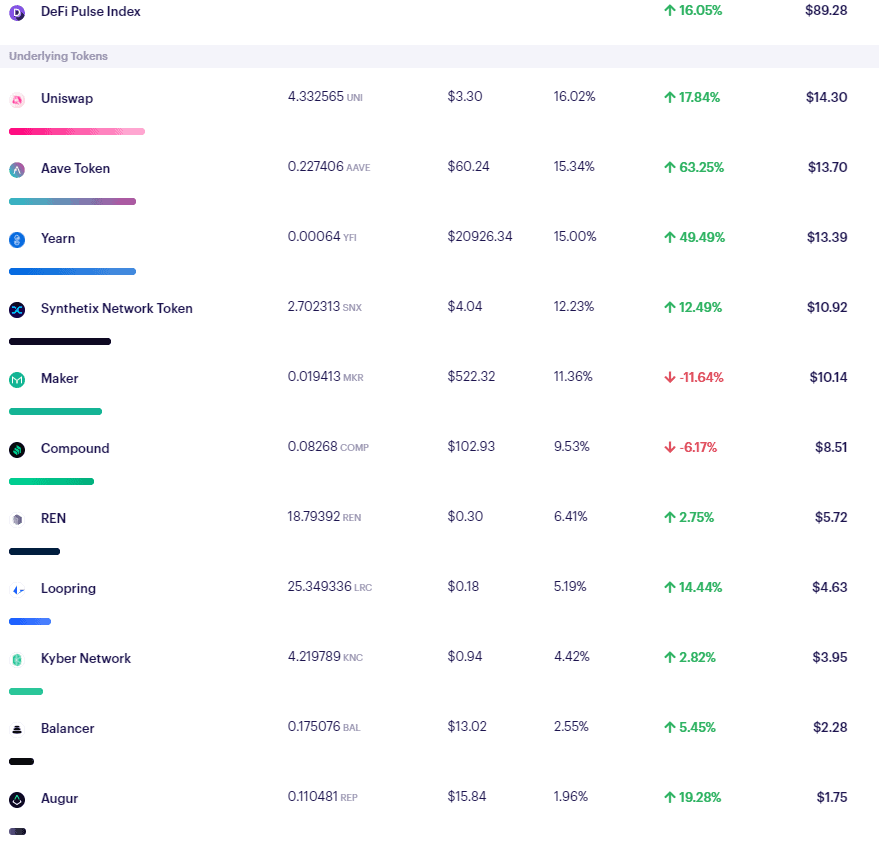The image size is (879, 841).
Task: Click the REN quantity 18.79392 REN
Action: (324, 516)
